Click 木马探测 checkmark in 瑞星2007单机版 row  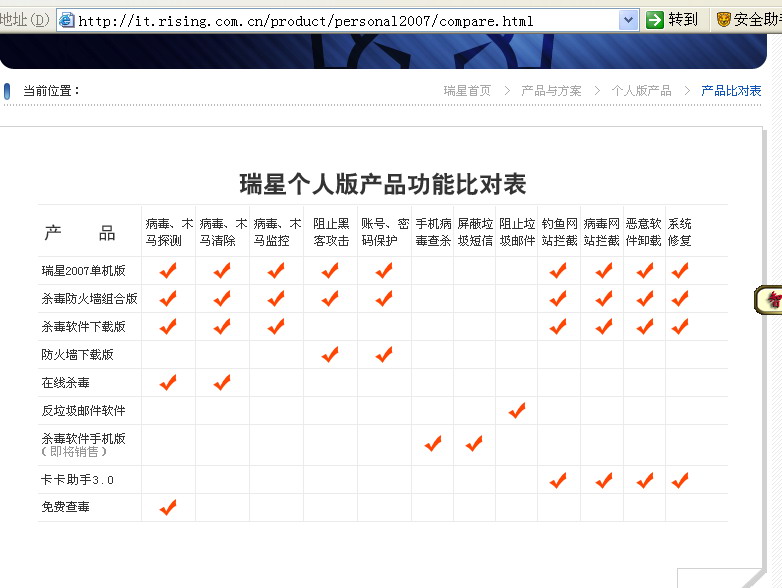tap(168, 271)
